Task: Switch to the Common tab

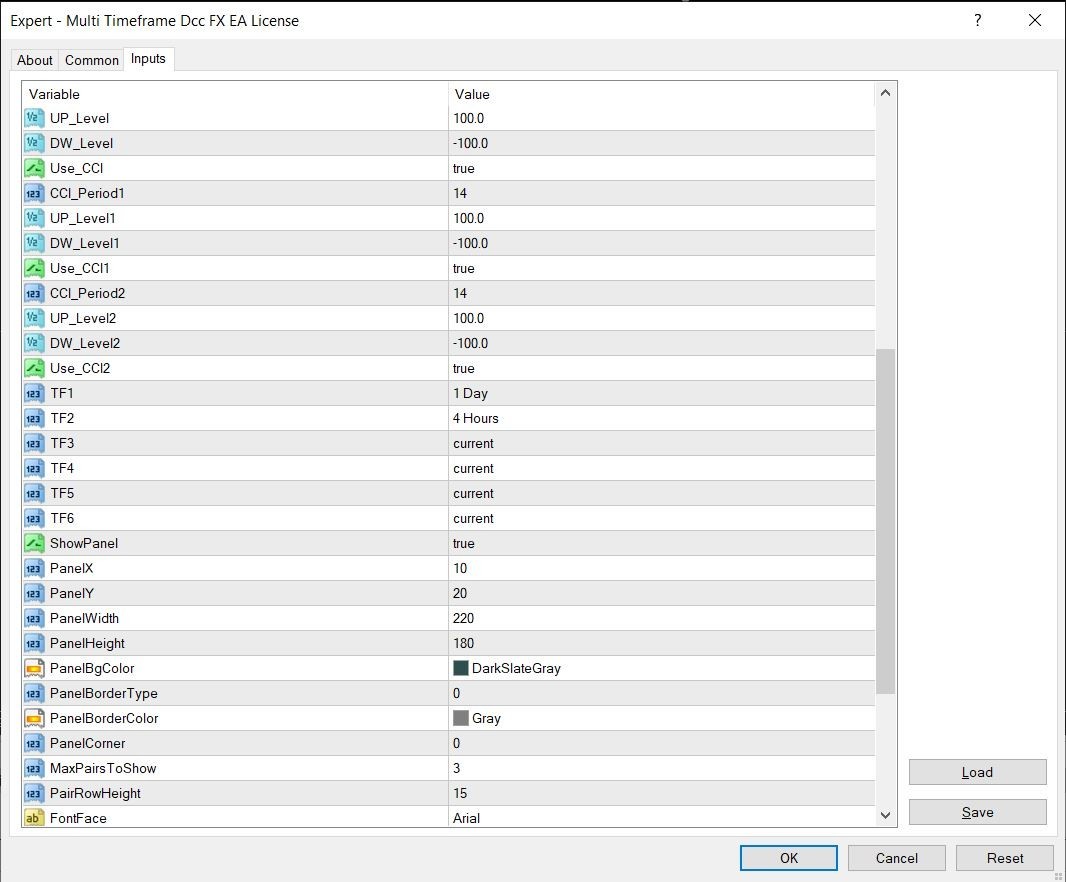Action: (92, 60)
